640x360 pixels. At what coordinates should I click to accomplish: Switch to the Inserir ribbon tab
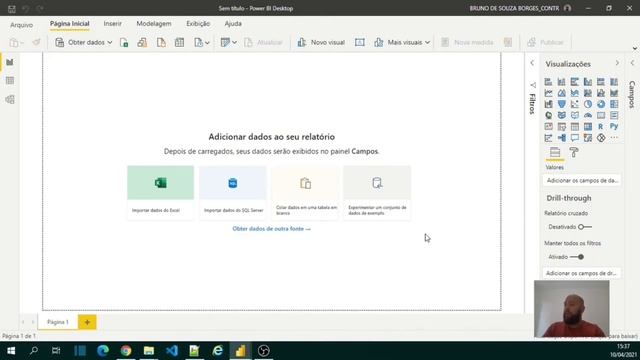[x=113, y=24]
